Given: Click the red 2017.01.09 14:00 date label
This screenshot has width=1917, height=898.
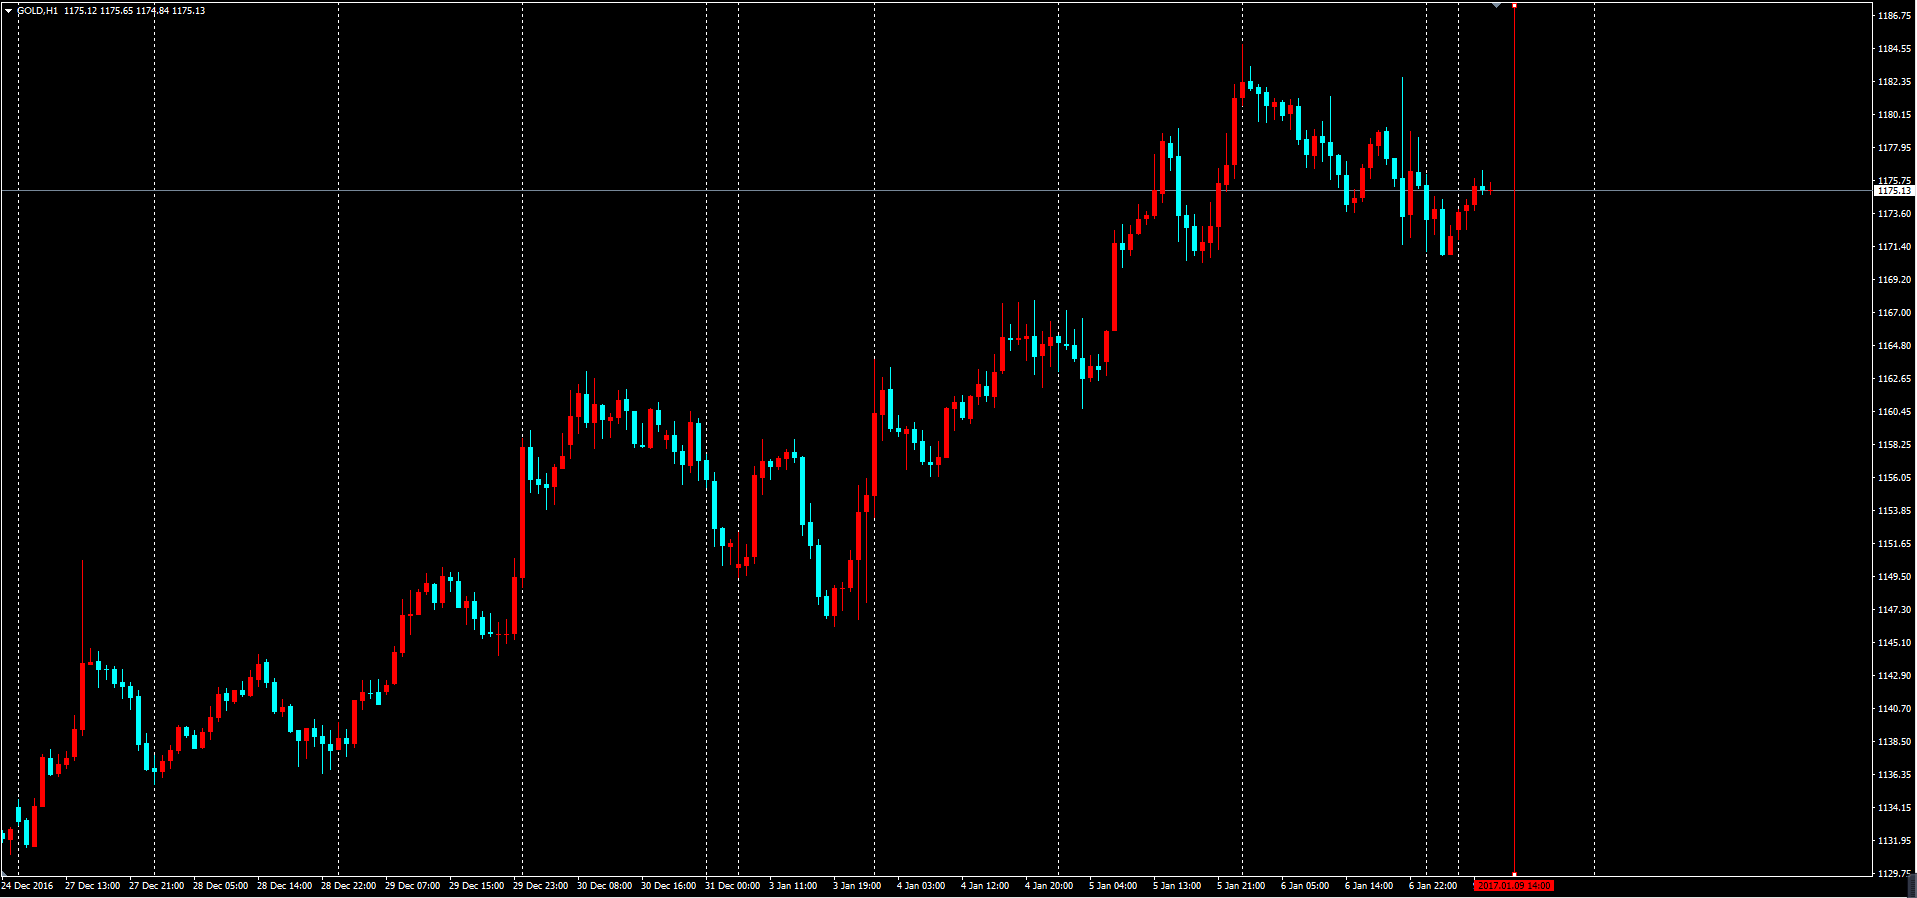Looking at the screenshot, I should click(1514, 886).
